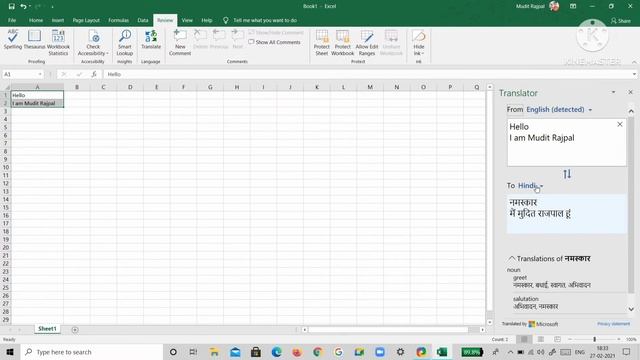
Task: Click the taskbar search box
Action: pos(91,352)
